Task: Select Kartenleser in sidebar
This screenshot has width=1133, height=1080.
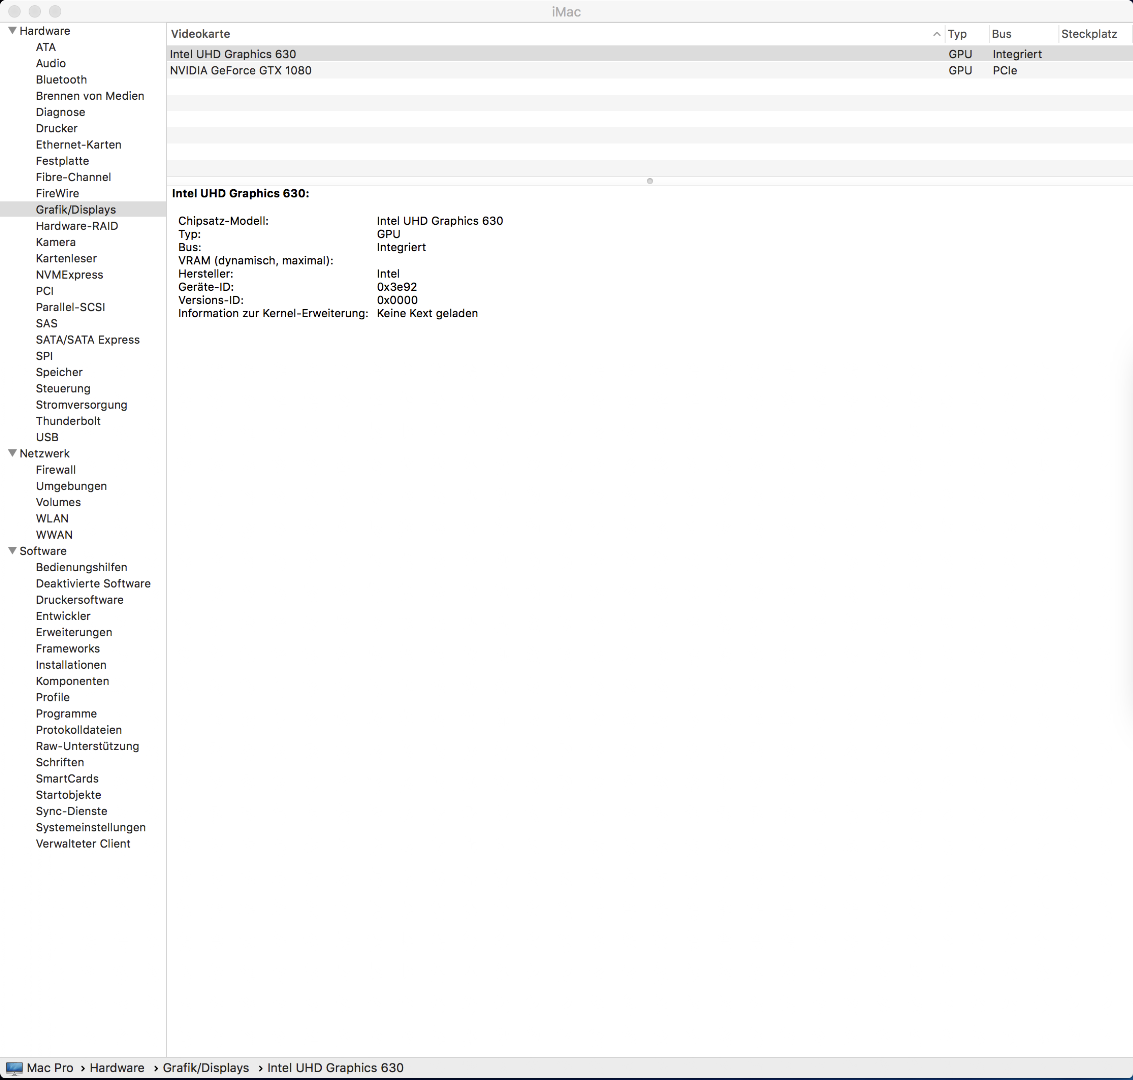Action: click(66, 259)
